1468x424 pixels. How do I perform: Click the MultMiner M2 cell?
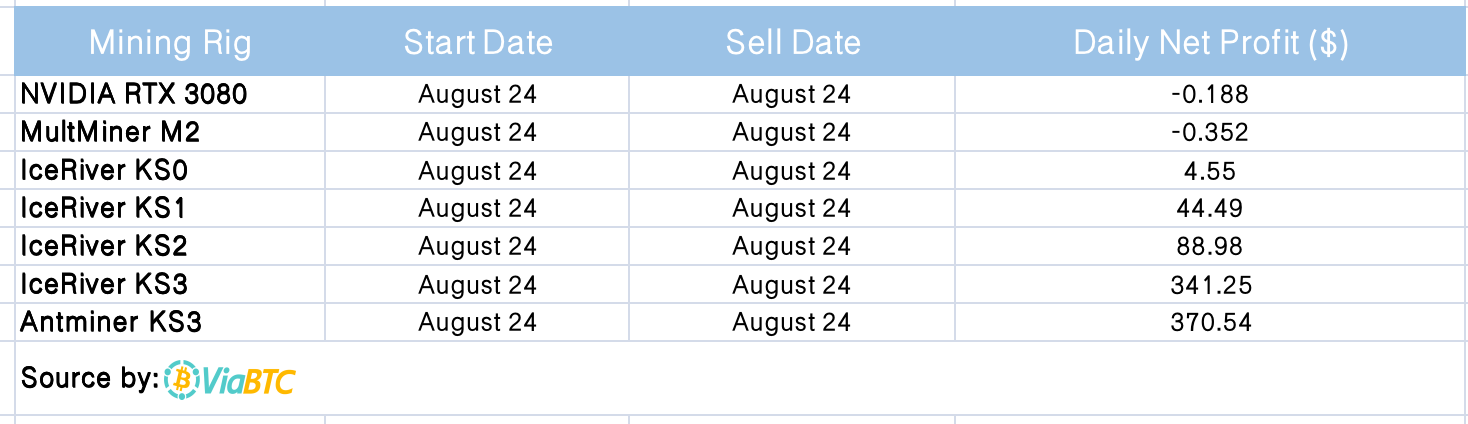tap(117, 133)
